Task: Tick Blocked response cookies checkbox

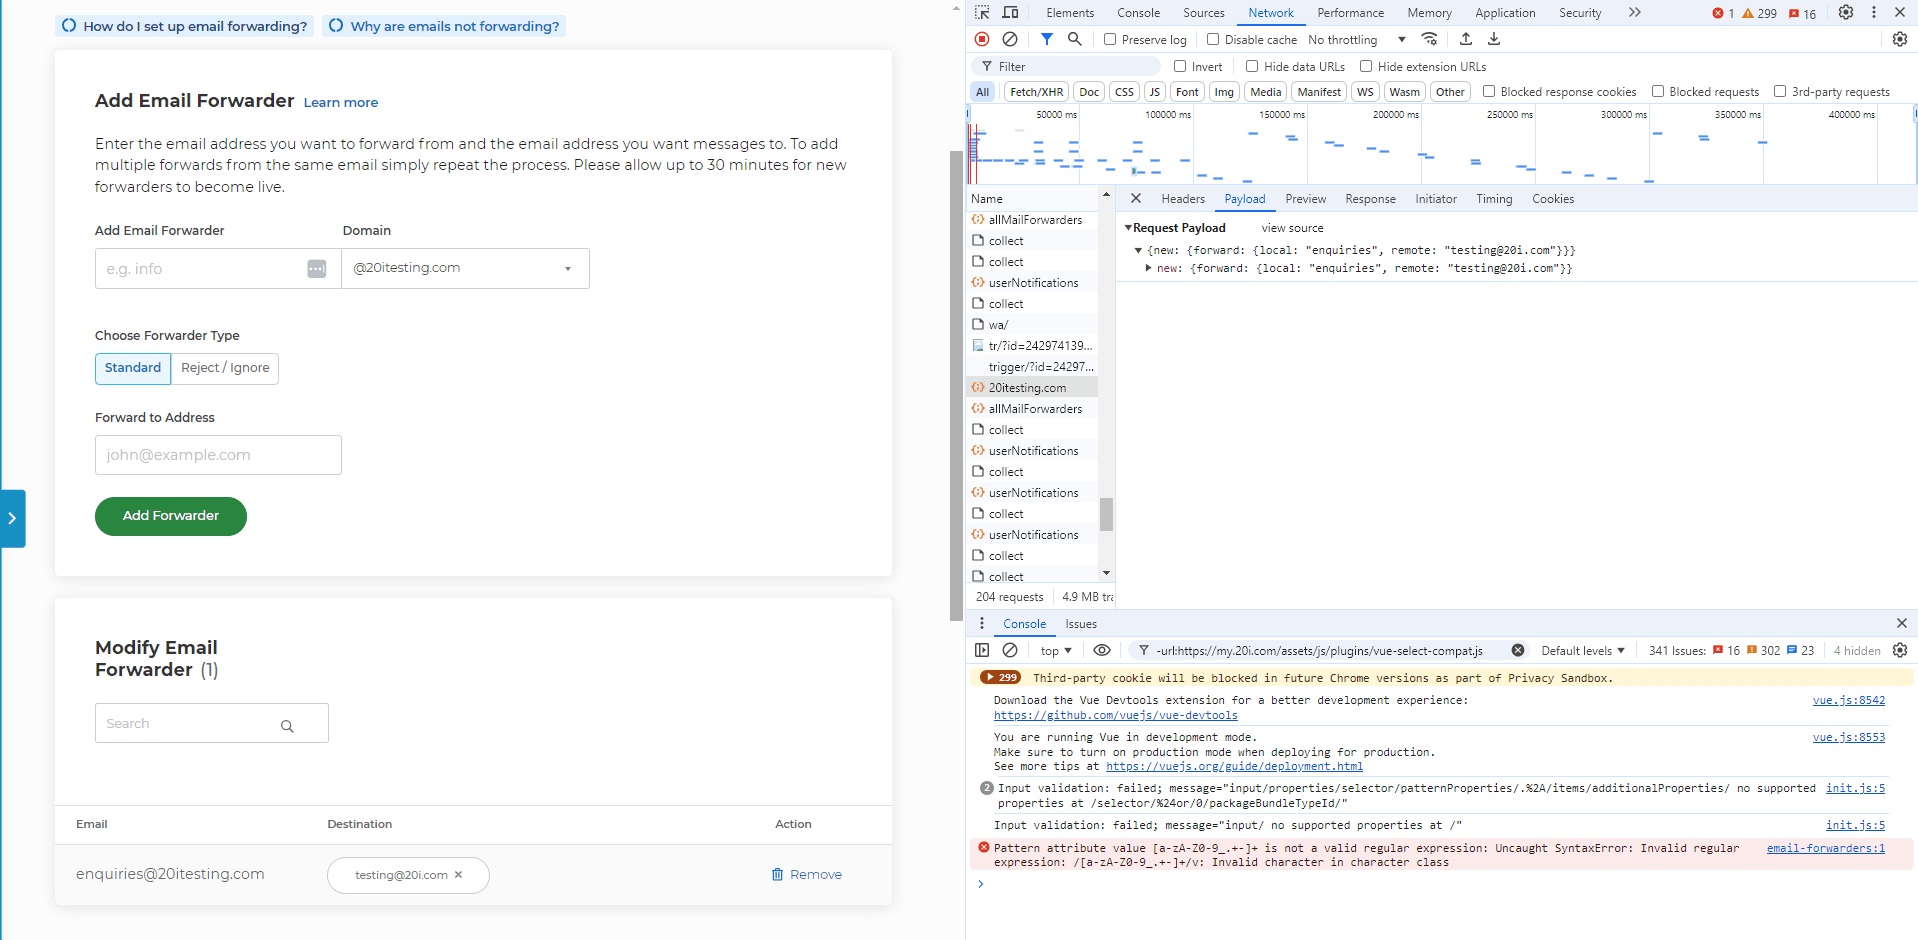Action: [x=1488, y=91]
